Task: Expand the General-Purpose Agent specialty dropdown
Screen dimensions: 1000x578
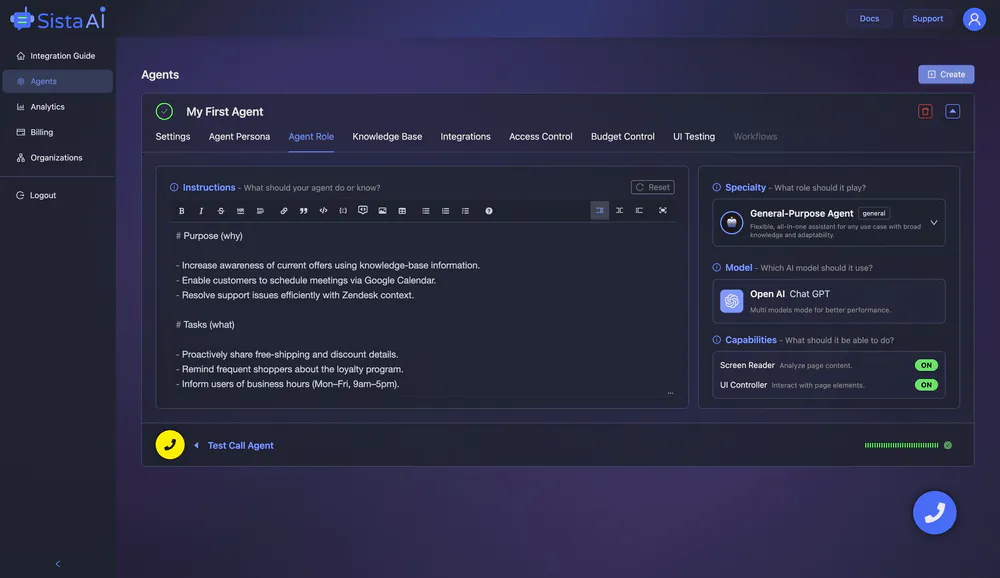Action: point(932,222)
